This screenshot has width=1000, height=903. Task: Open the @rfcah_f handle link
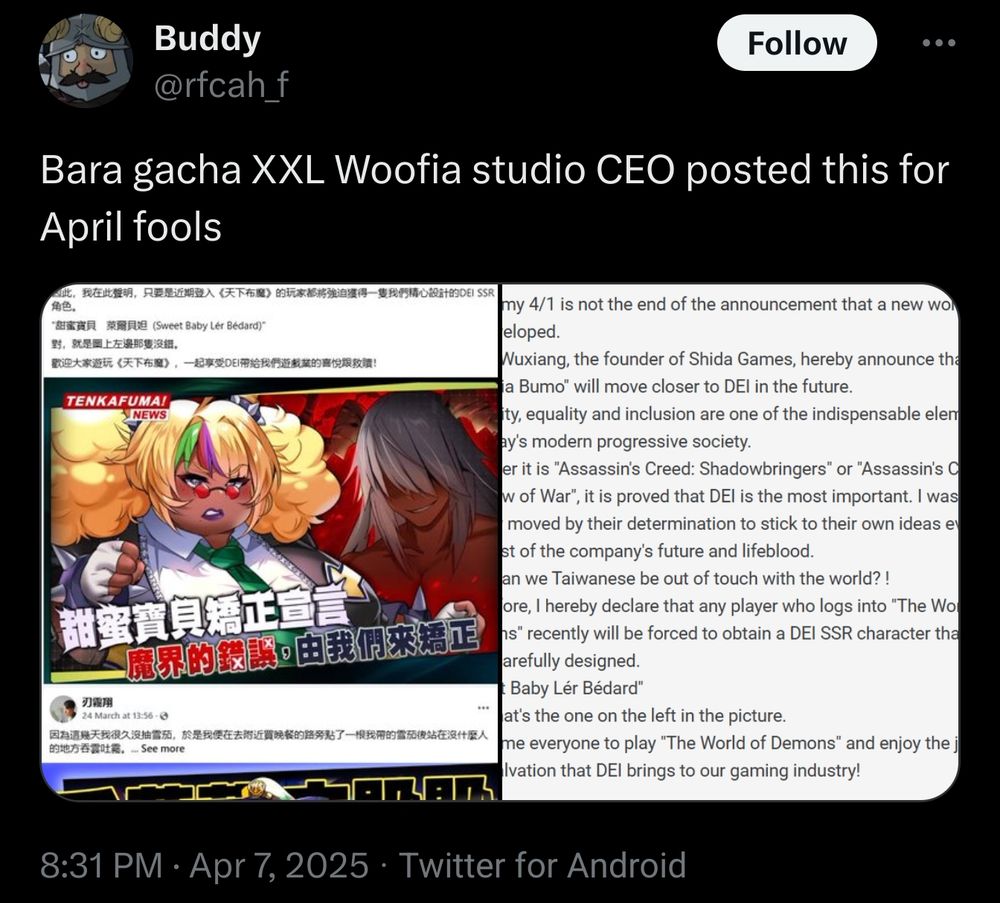coord(221,84)
